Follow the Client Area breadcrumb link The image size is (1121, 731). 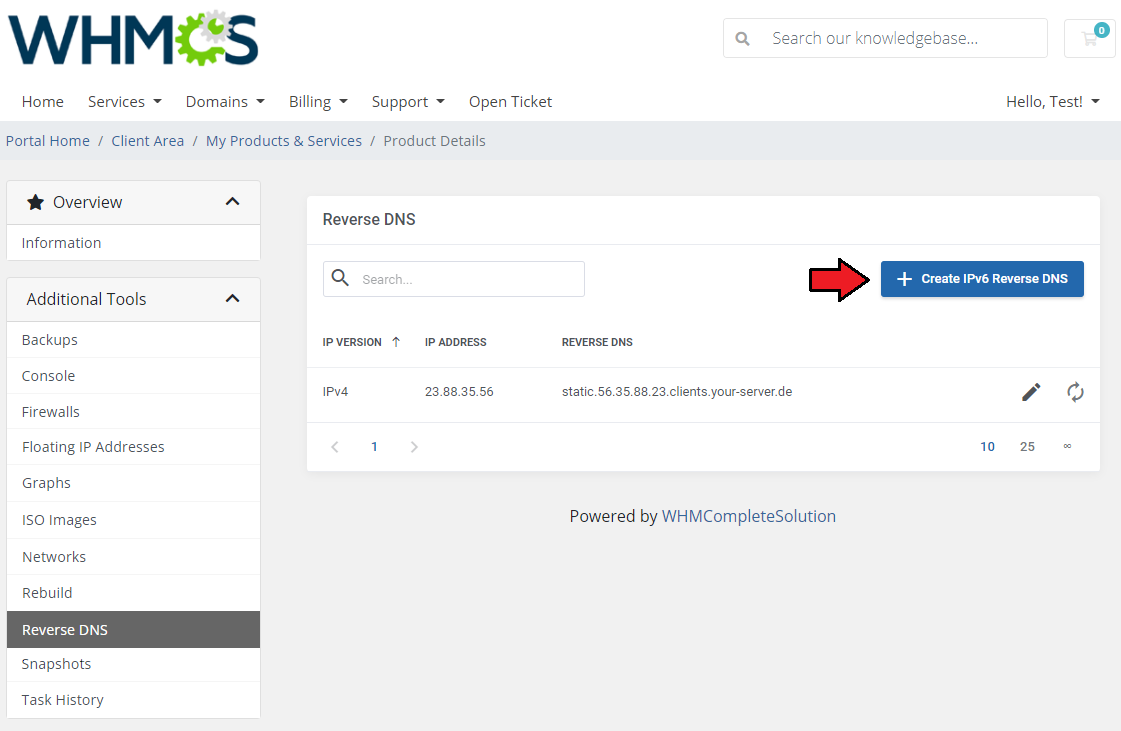click(x=147, y=141)
